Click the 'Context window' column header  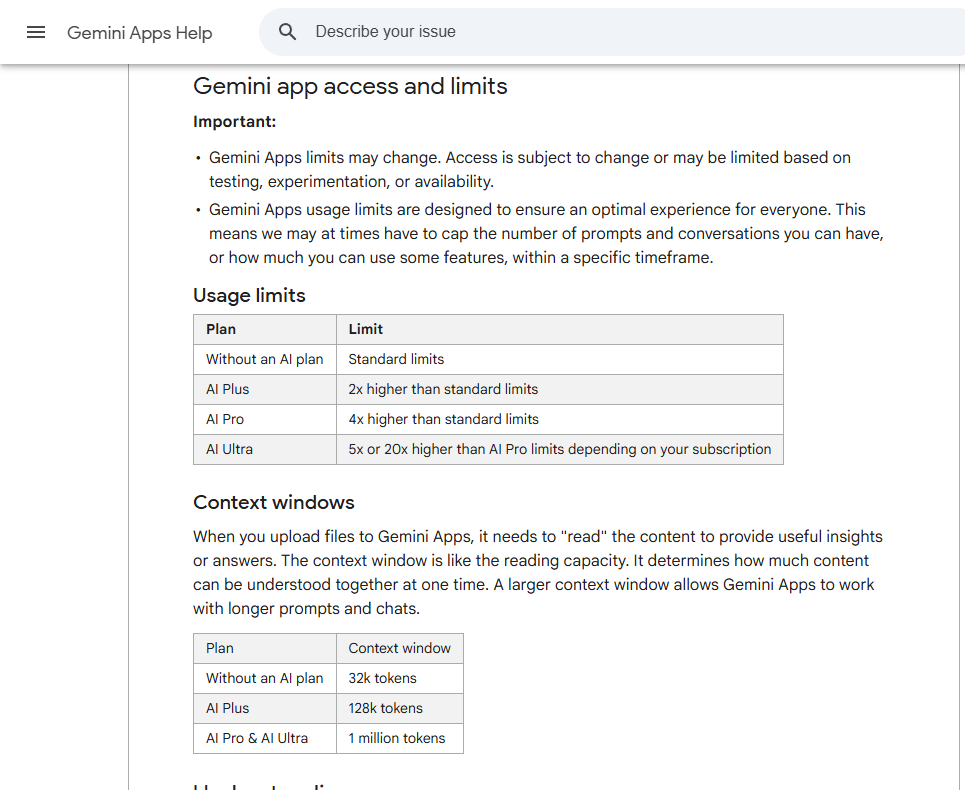(400, 648)
